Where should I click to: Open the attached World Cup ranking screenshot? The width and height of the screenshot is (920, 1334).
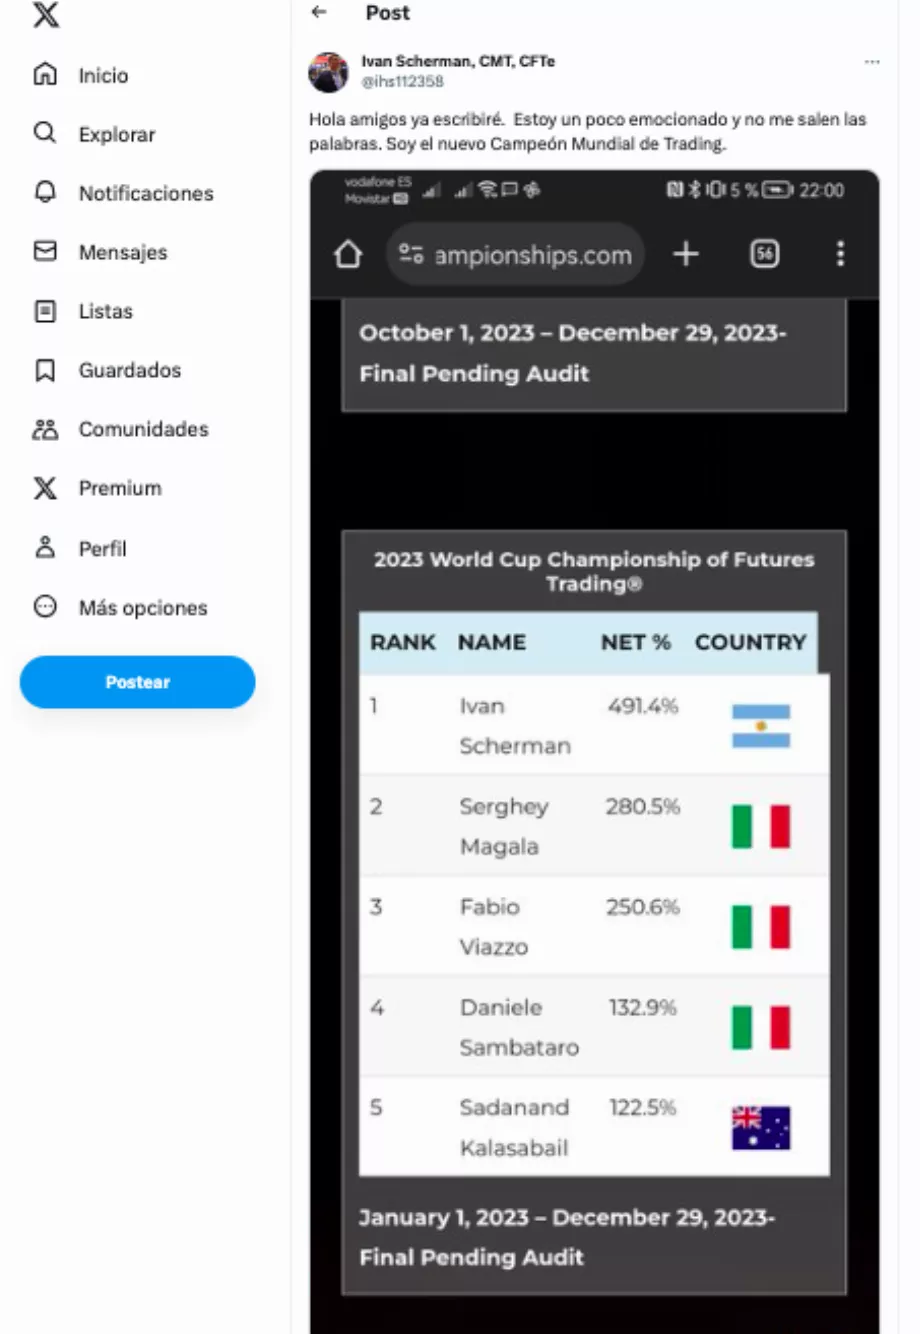pos(594,752)
